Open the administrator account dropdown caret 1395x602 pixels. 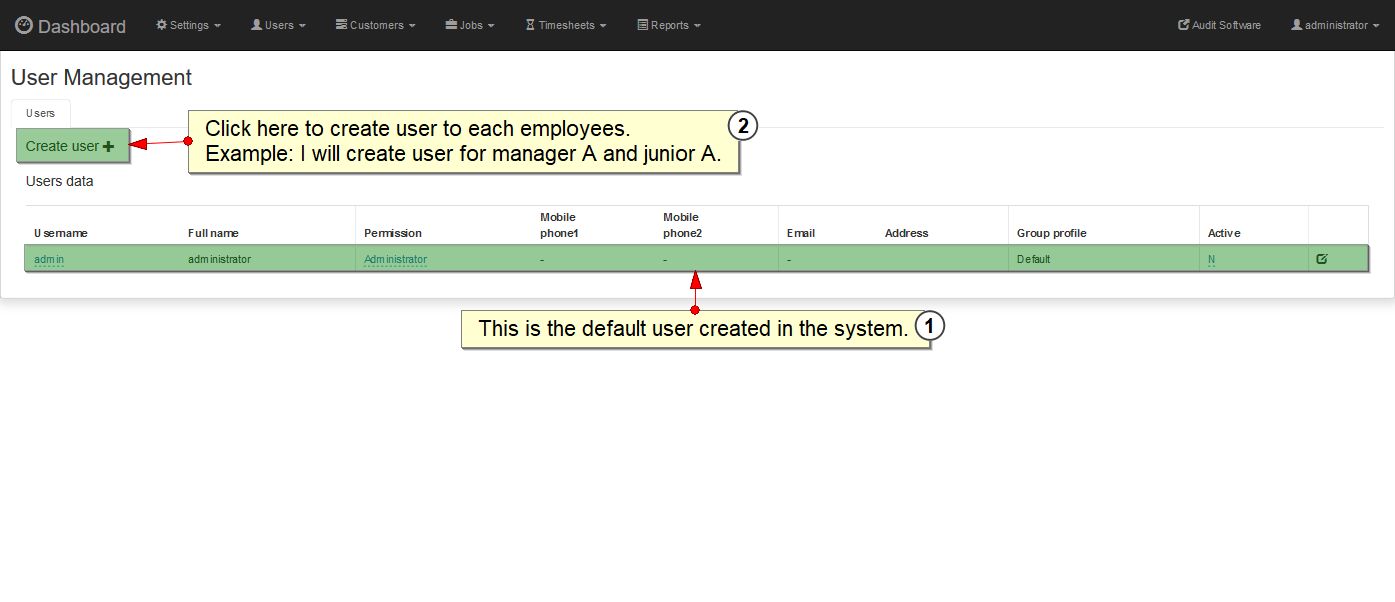point(1376,26)
